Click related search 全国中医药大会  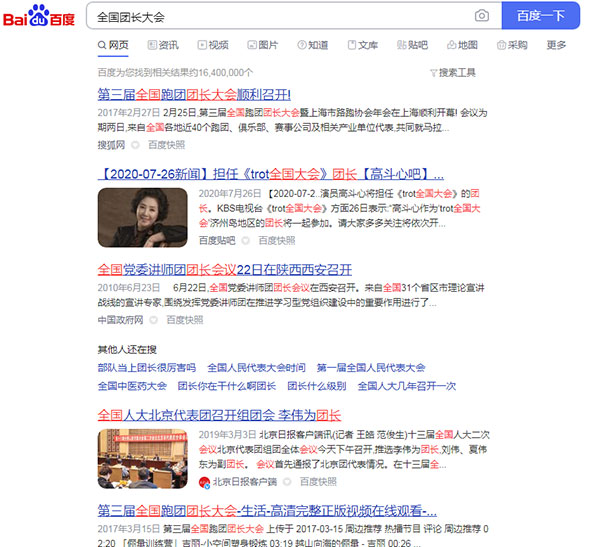[x=132, y=386]
